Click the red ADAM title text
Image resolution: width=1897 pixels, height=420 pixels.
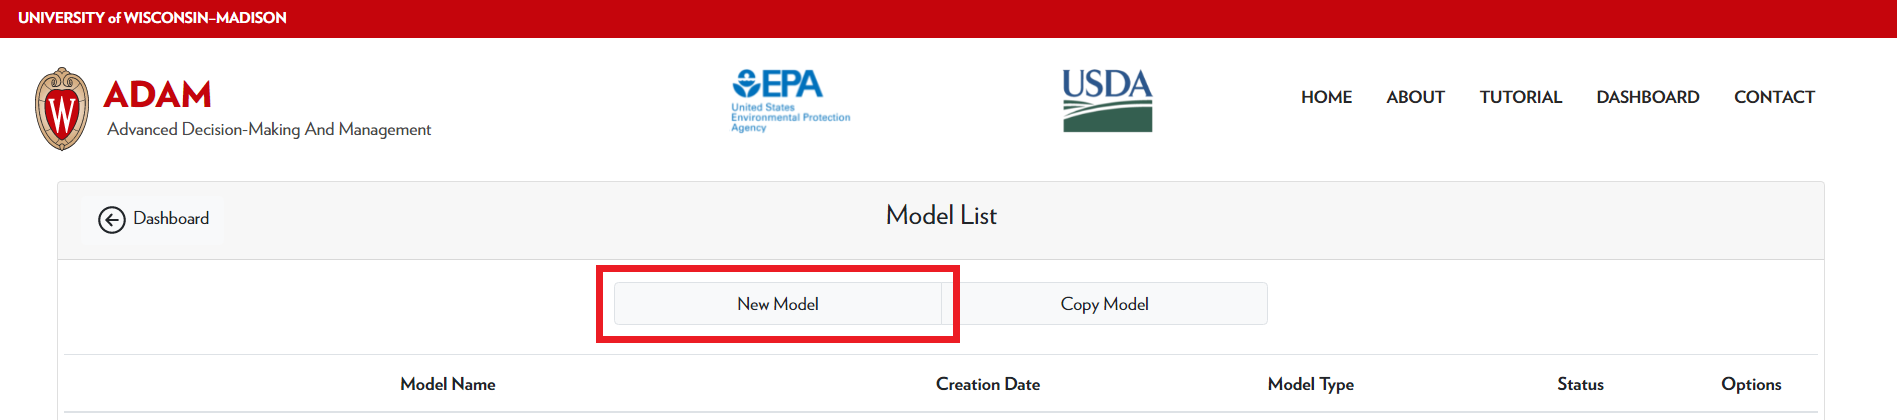point(158,95)
